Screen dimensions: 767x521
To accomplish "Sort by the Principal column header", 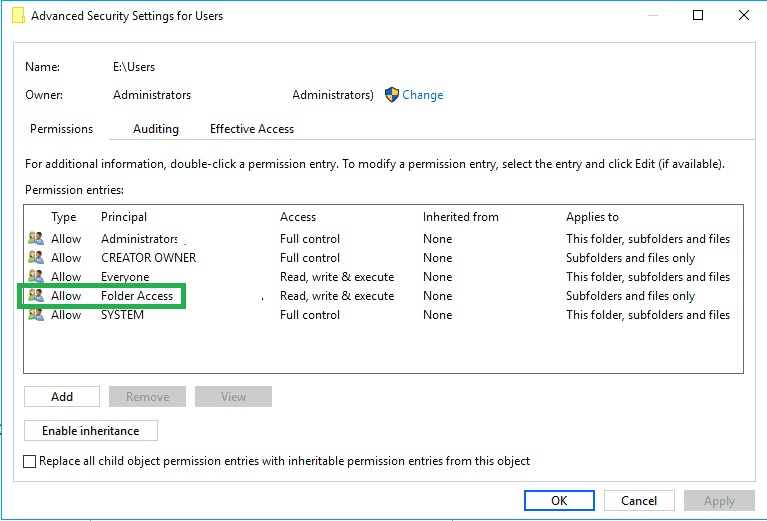I will [124, 217].
